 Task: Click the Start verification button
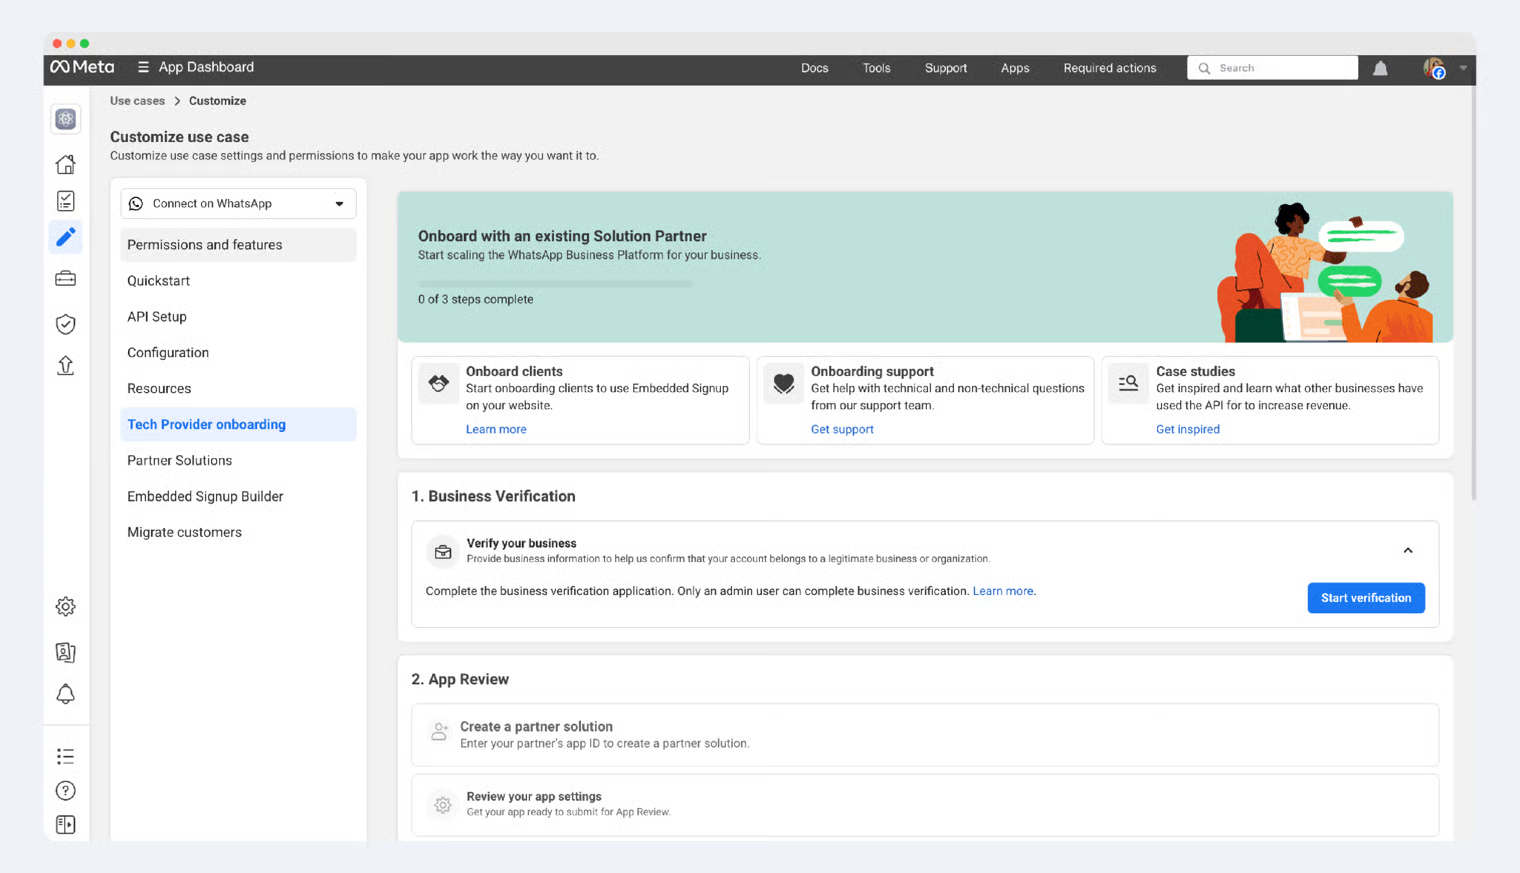point(1365,598)
